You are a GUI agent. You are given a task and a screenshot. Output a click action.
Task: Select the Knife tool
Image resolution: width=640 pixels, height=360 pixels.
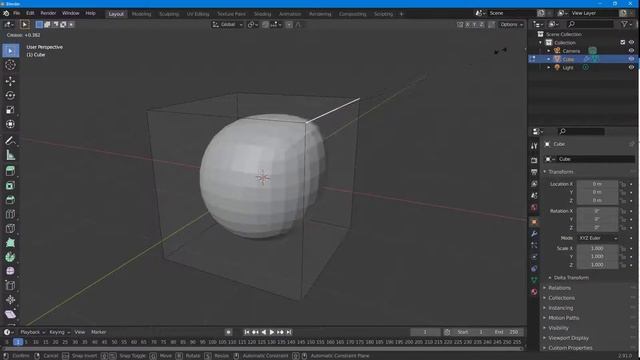point(10,228)
